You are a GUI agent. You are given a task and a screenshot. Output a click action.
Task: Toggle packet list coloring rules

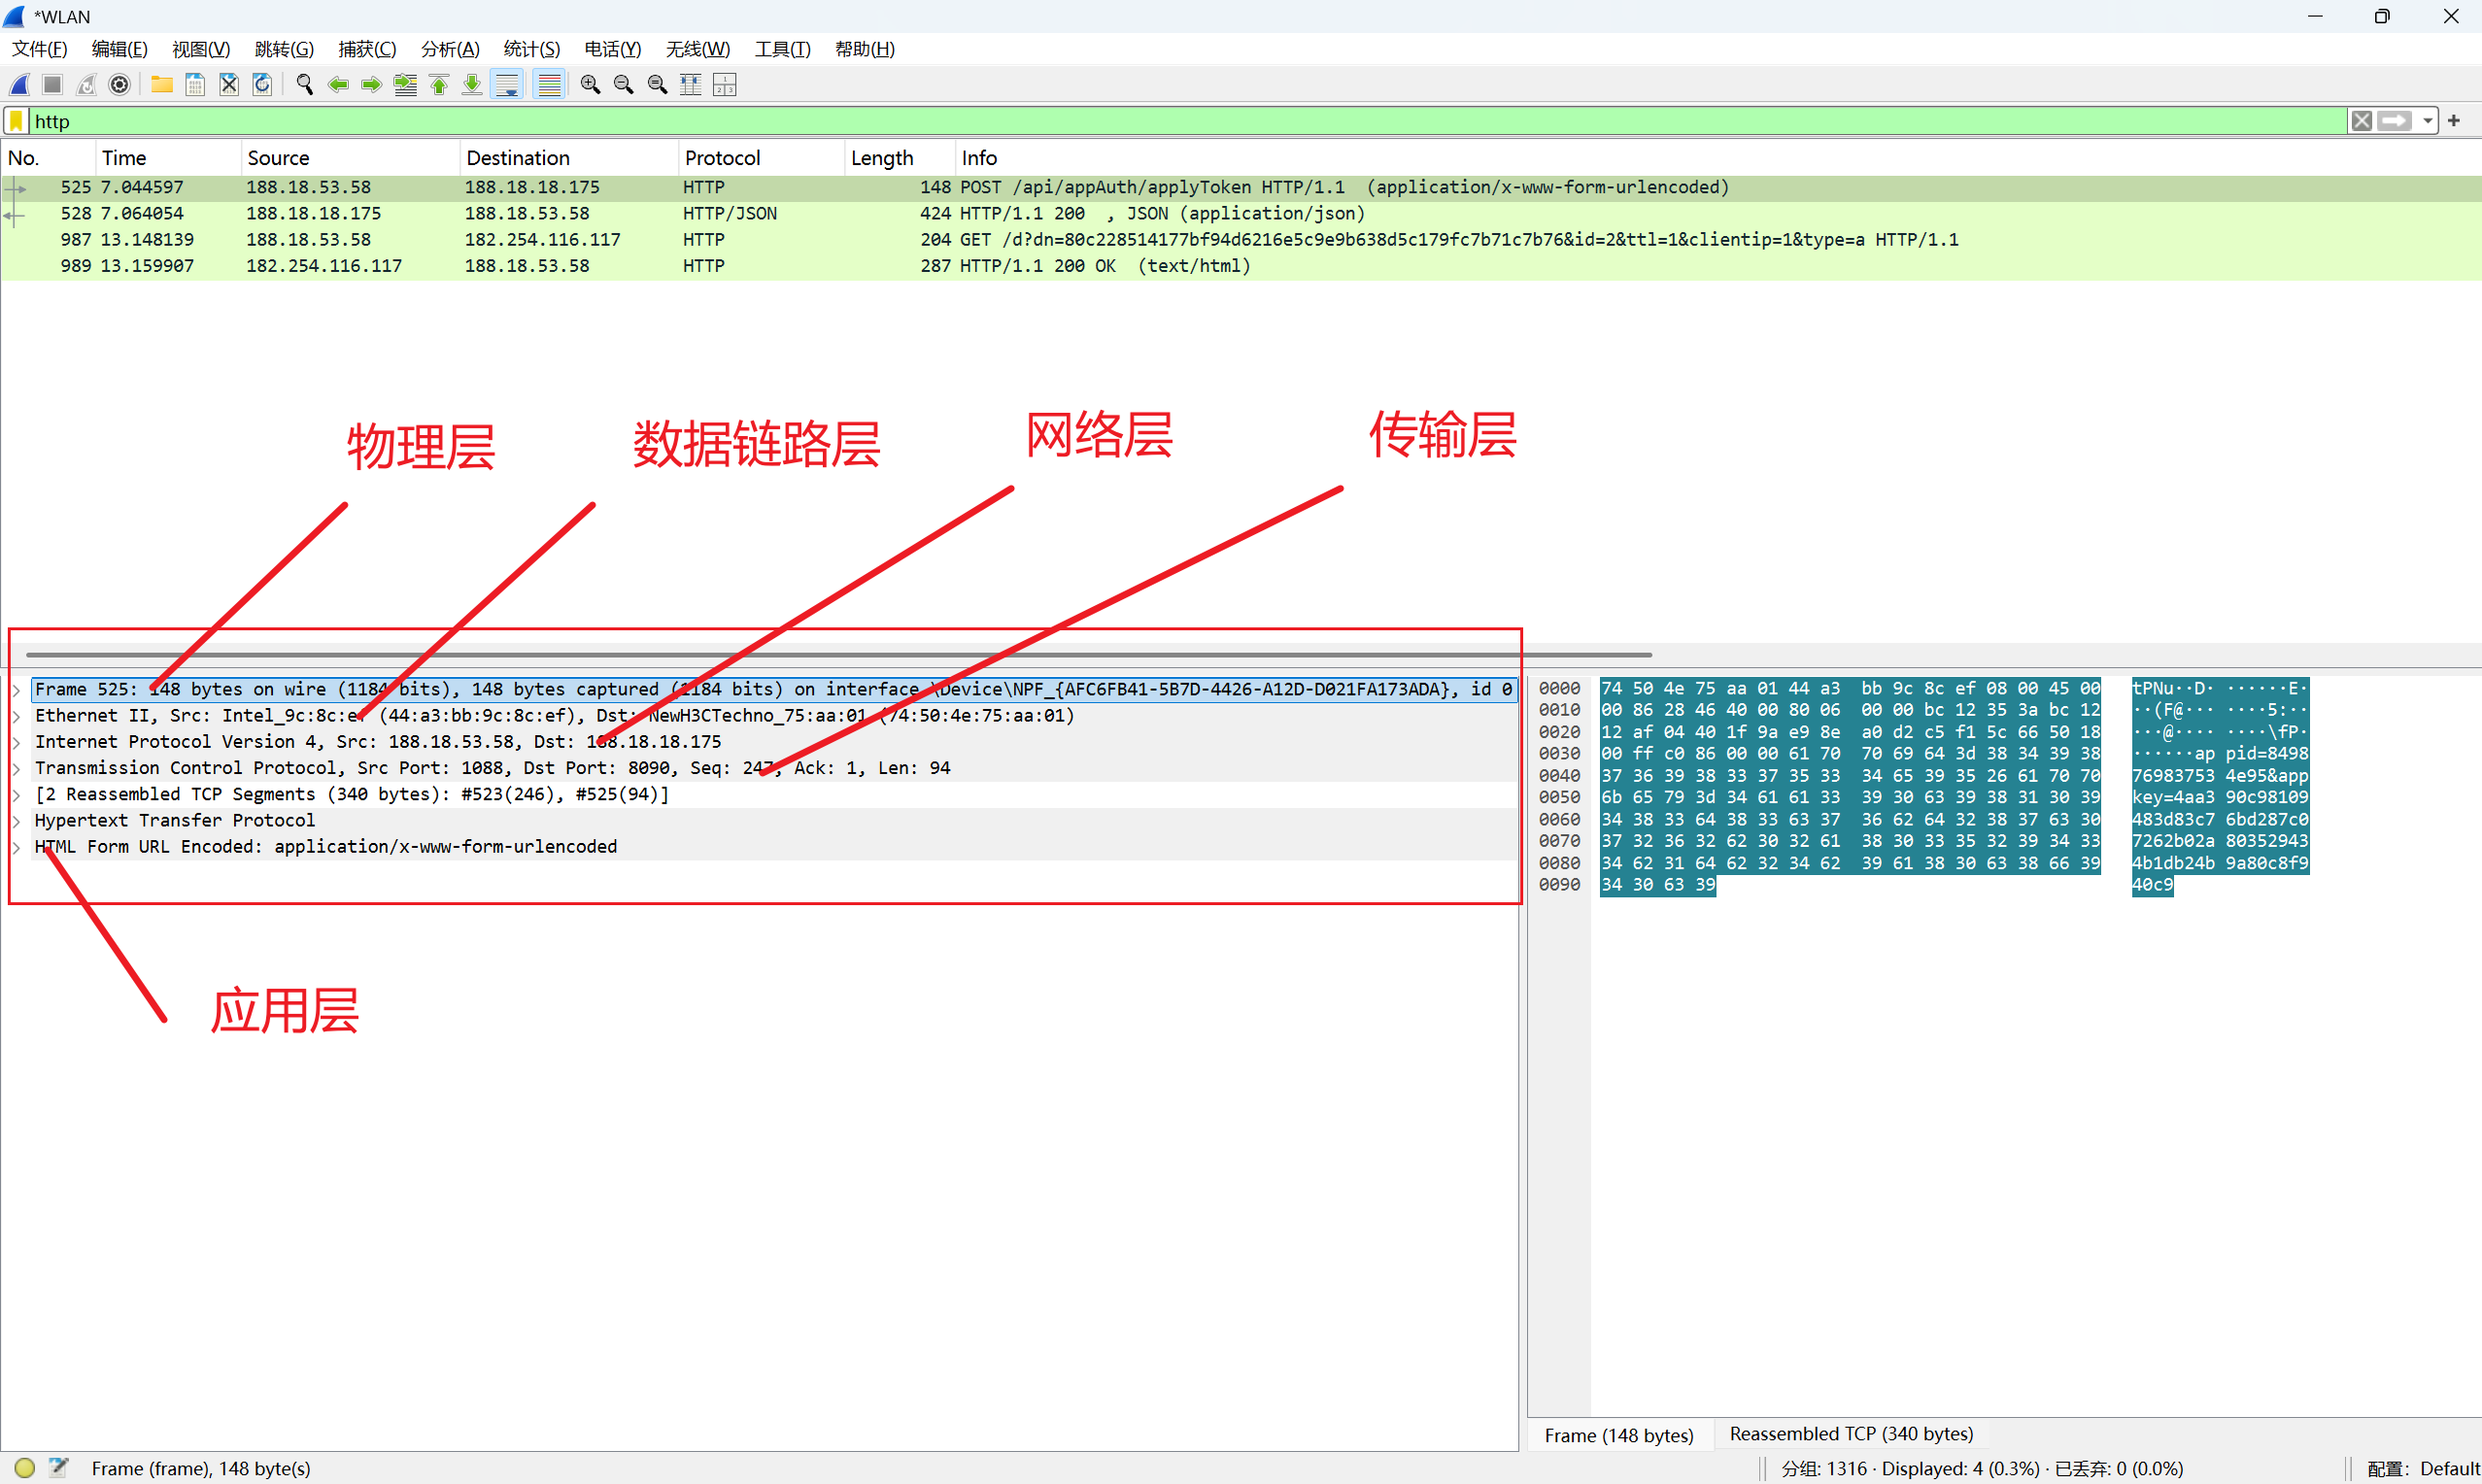(x=549, y=85)
